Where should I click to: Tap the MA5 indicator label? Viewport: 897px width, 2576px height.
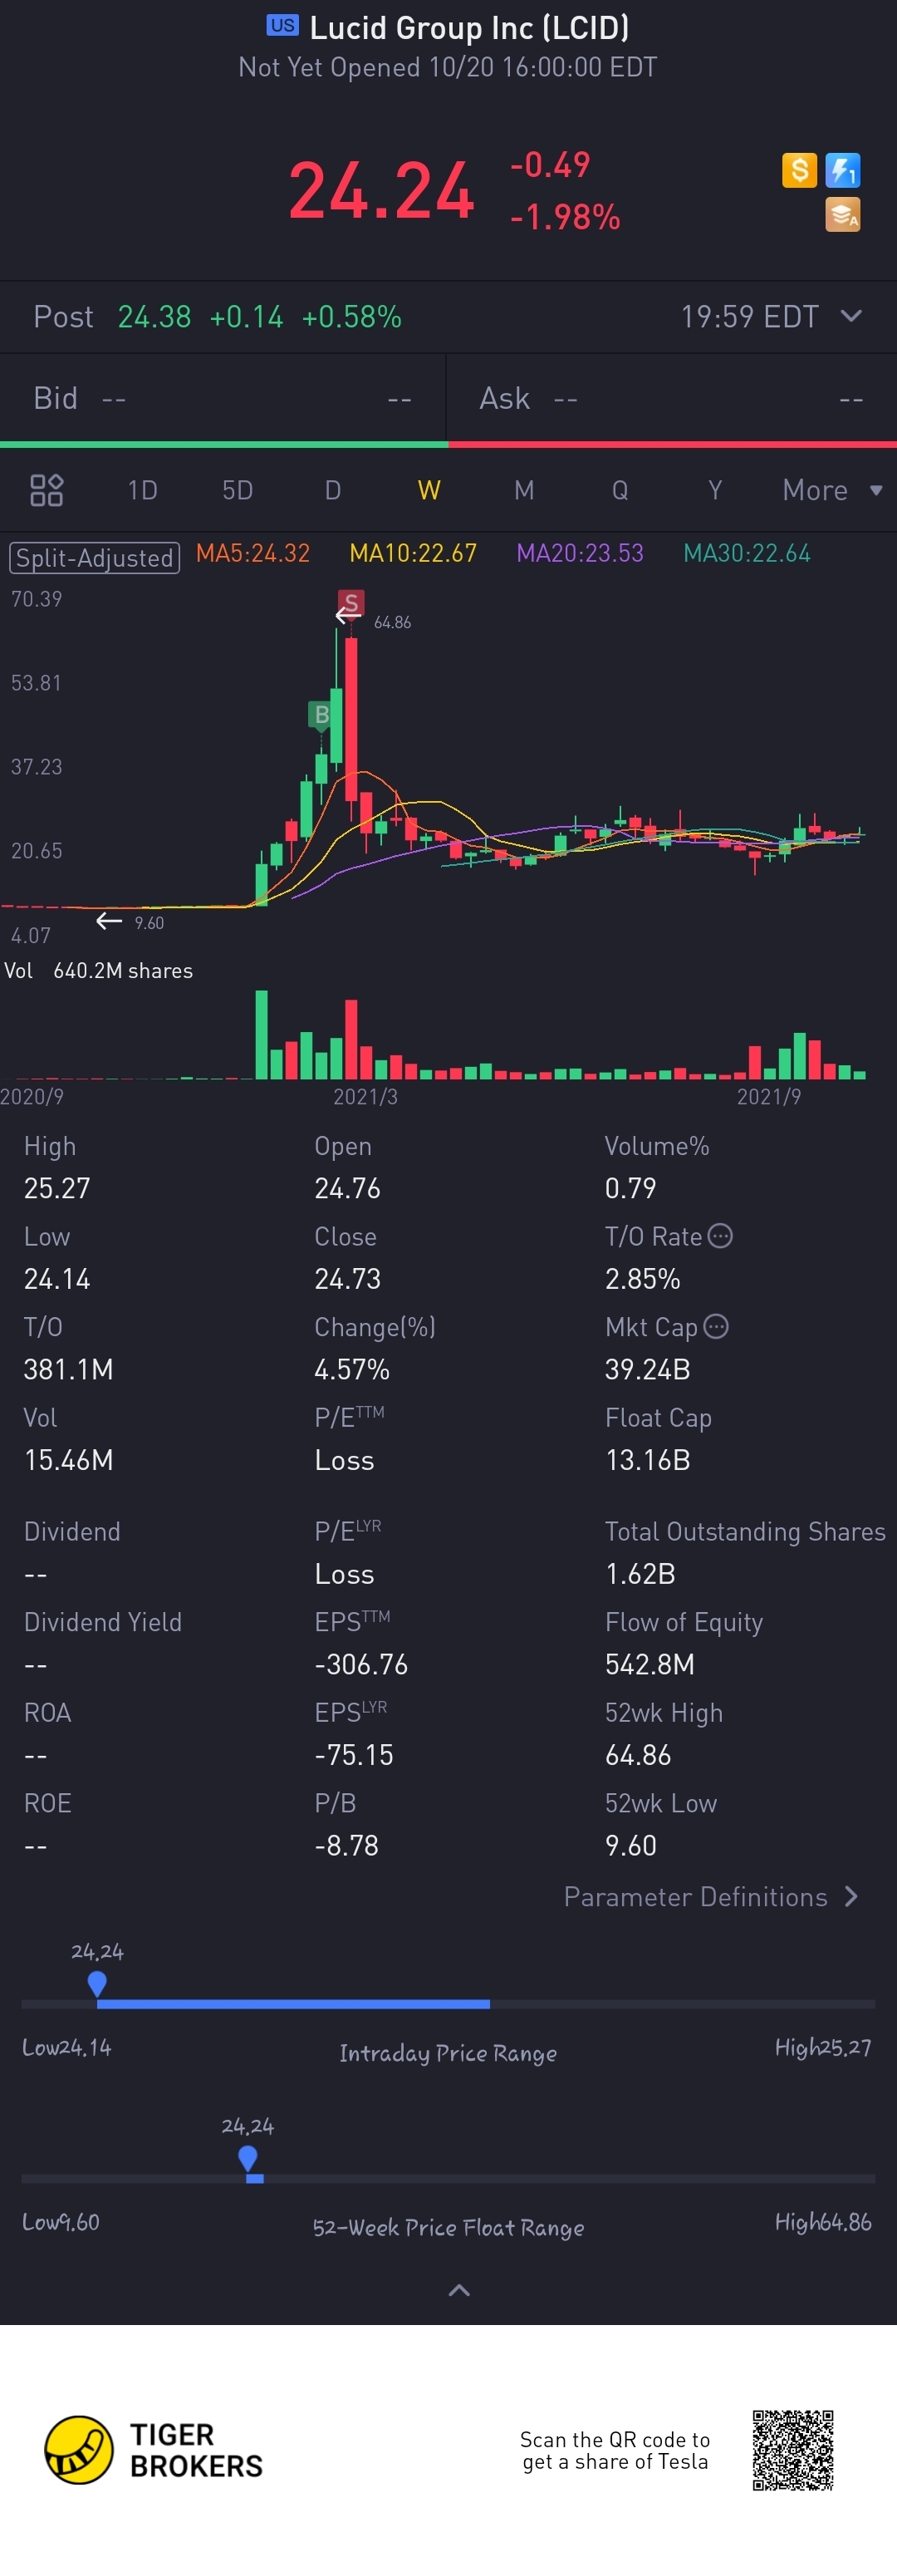(x=253, y=553)
